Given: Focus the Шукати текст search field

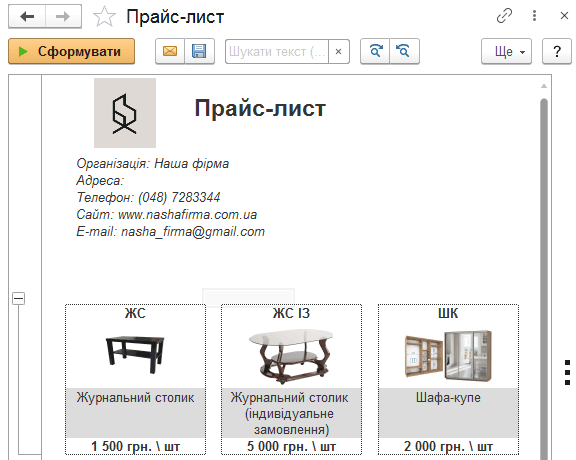Looking at the screenshot, I should [x=277, y=51].
